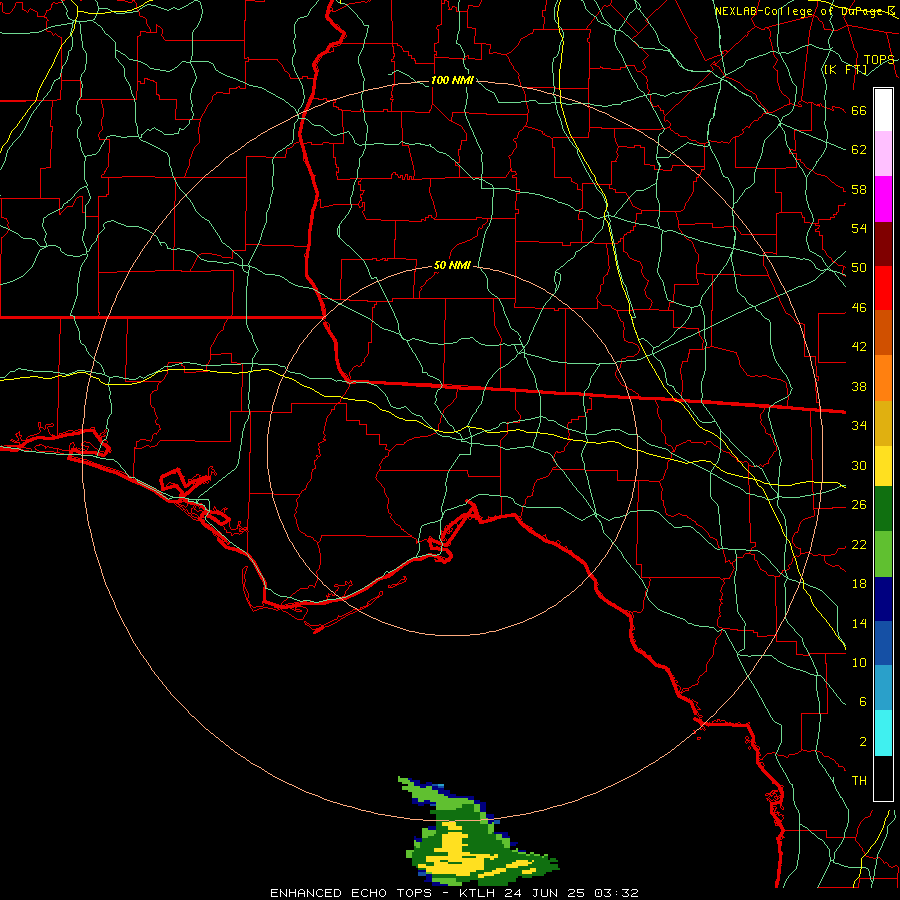This screenshot has height=900, width=900.
Task: Click the '42' legend value
Action: [859, 347]
